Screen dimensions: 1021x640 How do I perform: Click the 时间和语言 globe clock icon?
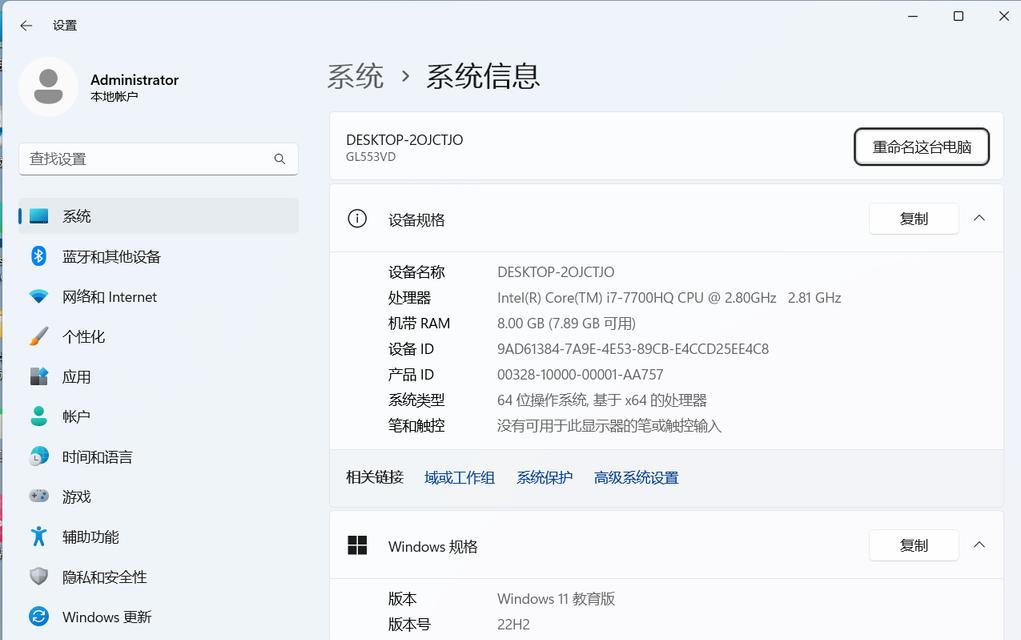point(39,456)
